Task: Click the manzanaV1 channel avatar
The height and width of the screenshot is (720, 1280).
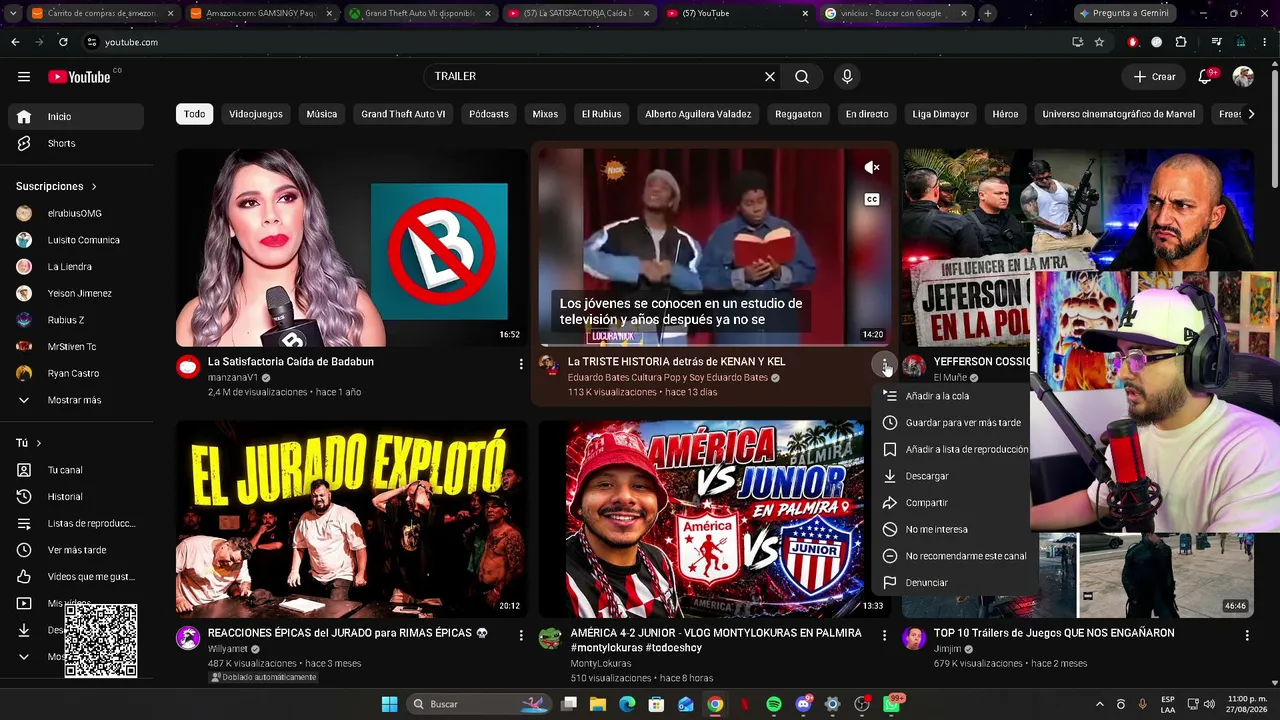Action: (x=188, y=367)
